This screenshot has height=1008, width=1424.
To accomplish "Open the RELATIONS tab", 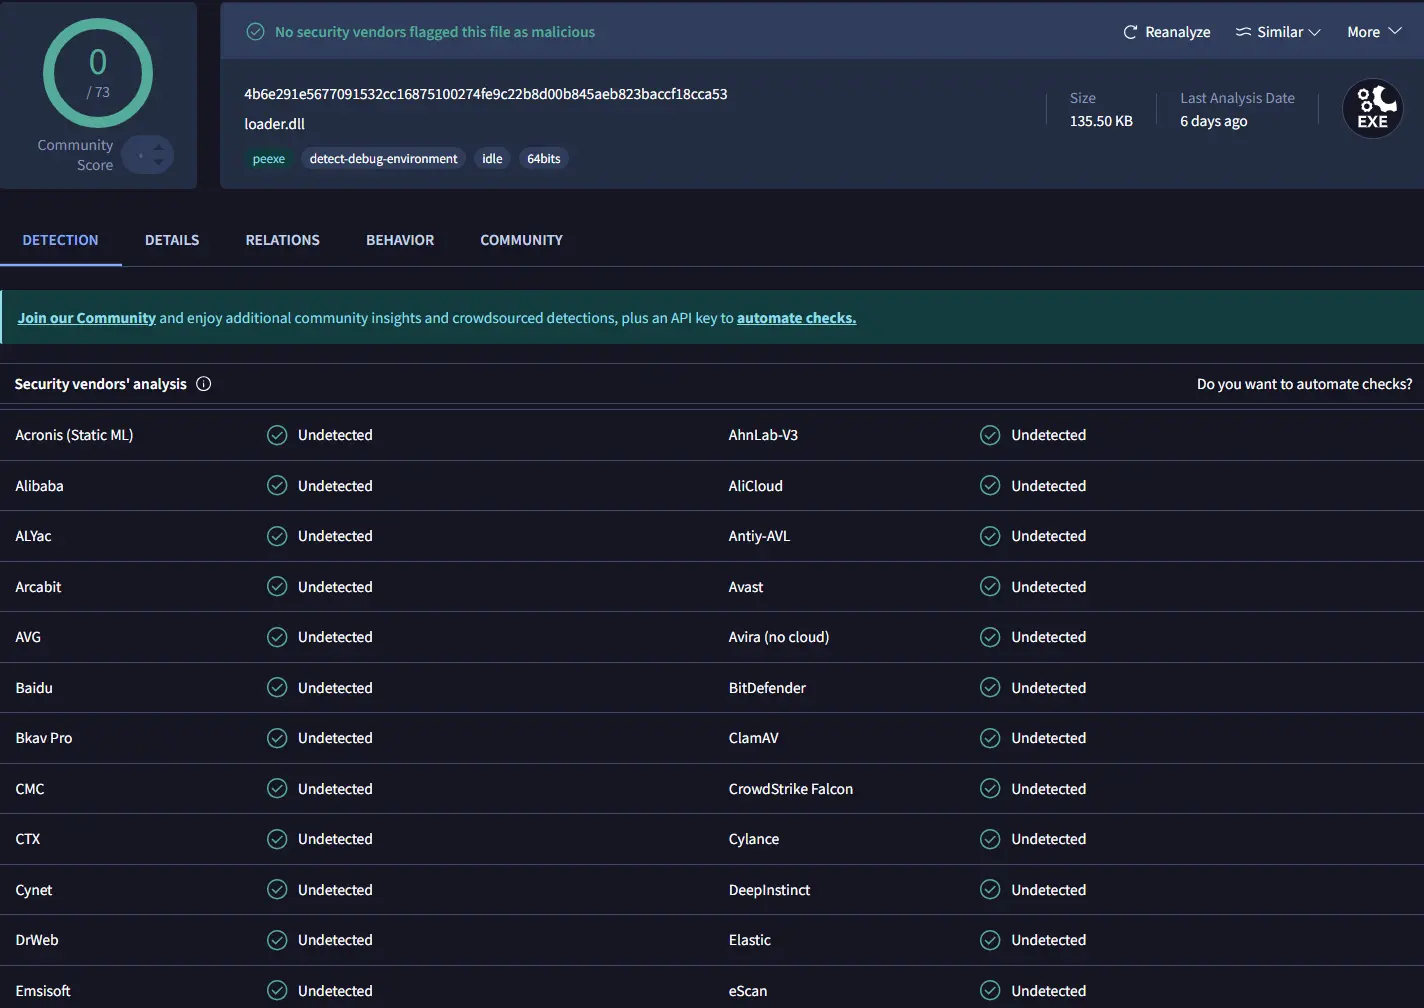I will [x=283, y=240].
